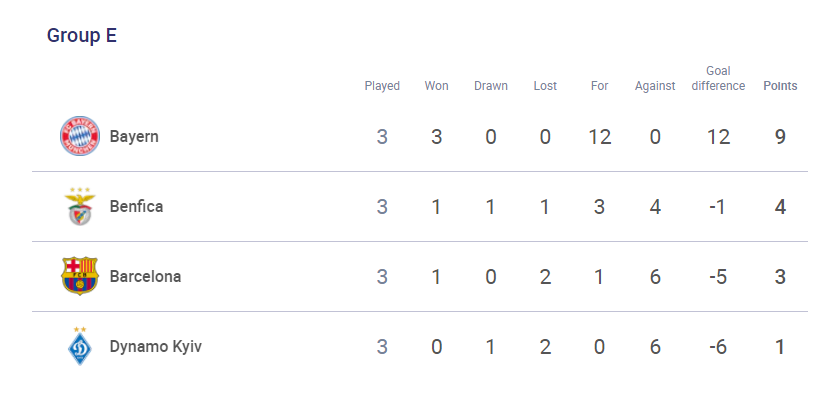Click Benfica's 4 points value
This screenshot has height=409, width=838.
[x=780, y=207]
